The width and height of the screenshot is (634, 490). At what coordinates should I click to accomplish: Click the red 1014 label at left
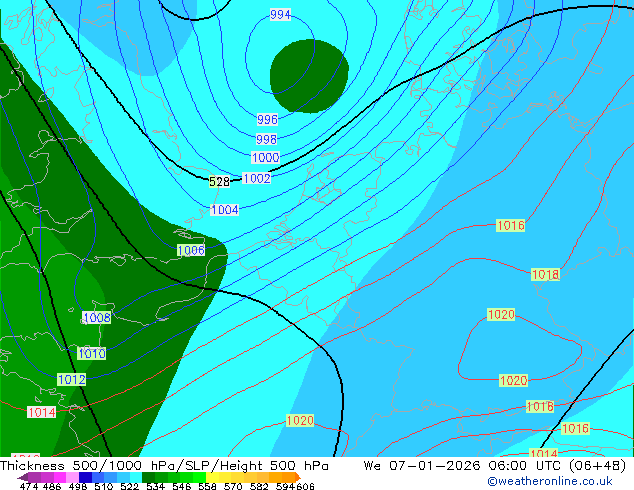point(42,412)
